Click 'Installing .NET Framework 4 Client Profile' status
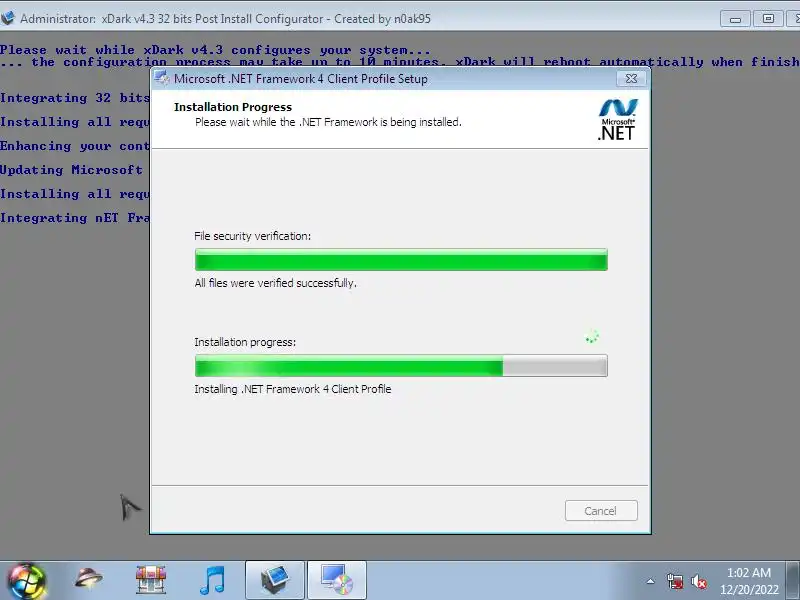Image resolution: width=800 pixels, height=600 pixels. pyautogui.click(x=293, y=389)
